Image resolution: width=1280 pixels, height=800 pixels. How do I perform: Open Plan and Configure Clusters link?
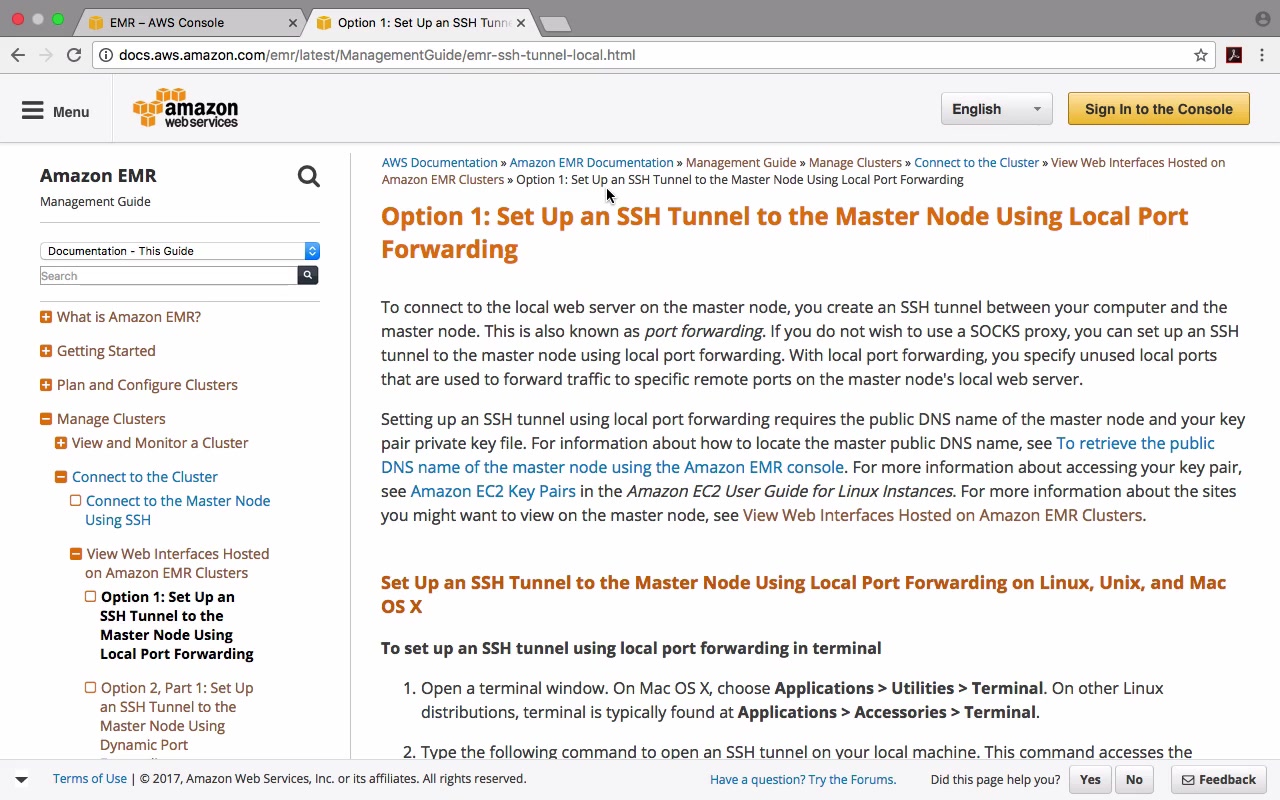147,385
